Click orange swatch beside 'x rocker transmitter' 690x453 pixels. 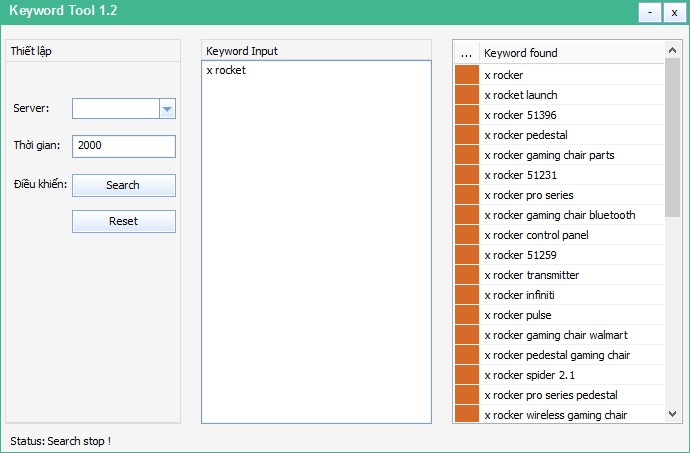tap(467, 275)
